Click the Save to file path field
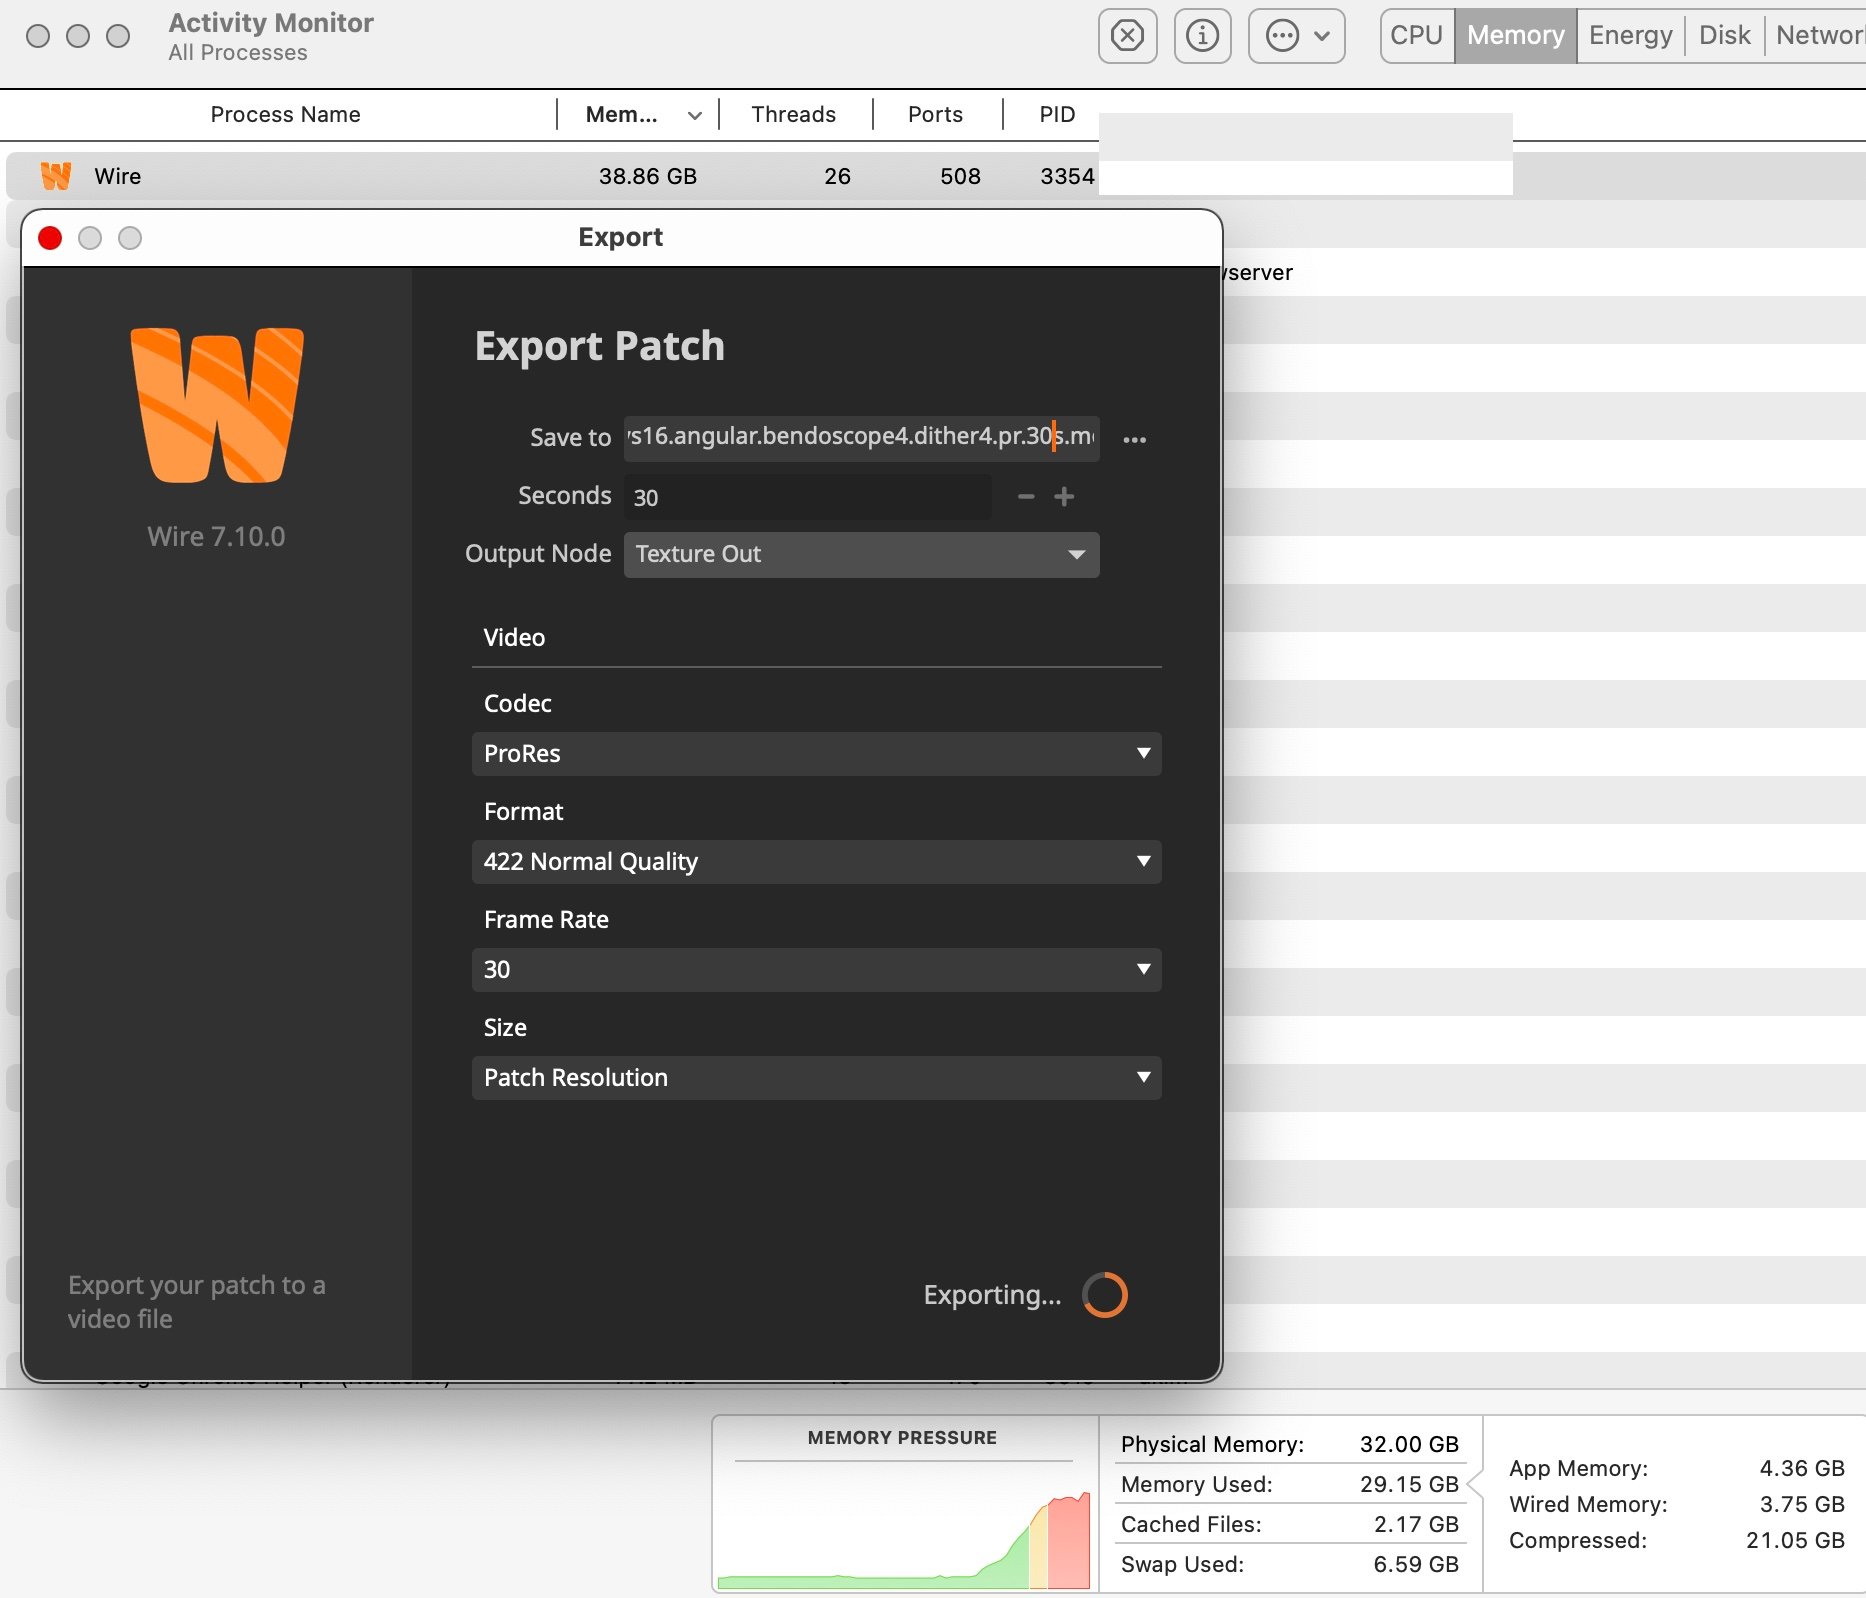The image size is (1866, 1598). click(860, 438)
